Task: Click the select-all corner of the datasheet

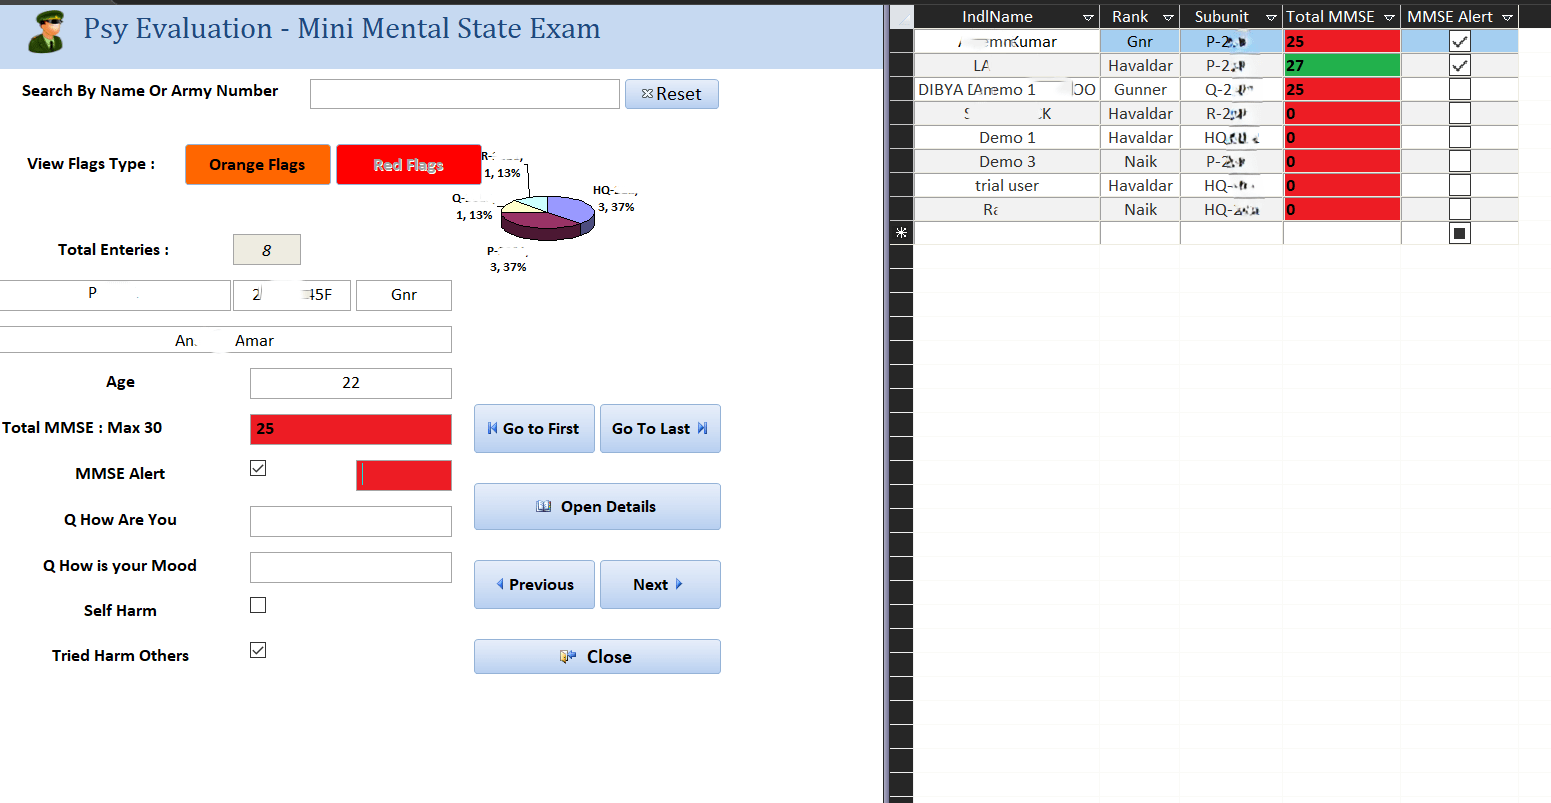Action: point(901,17)
